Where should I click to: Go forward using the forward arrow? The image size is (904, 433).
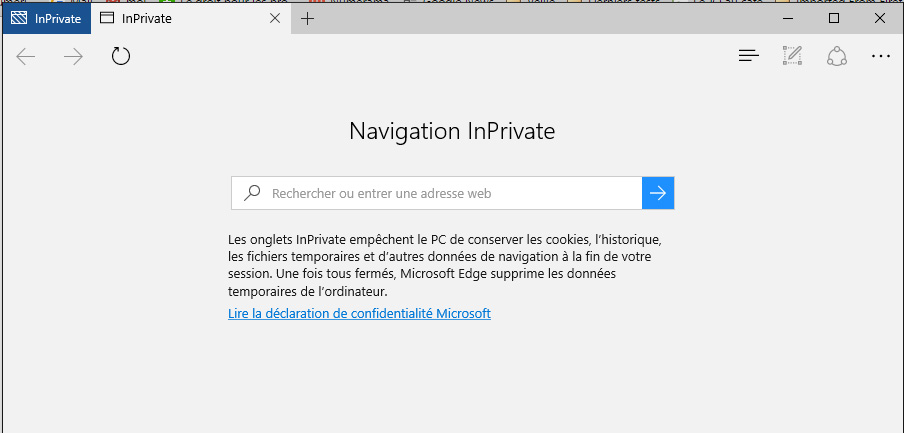73,57
